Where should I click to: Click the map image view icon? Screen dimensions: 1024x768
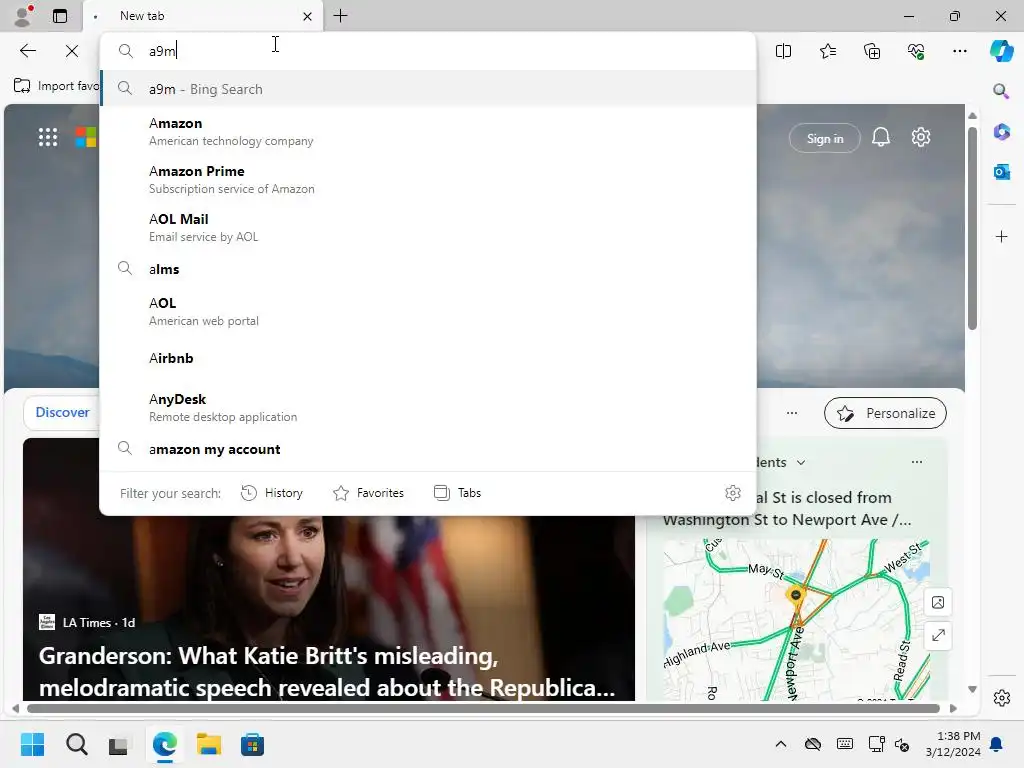tap(938, 602)
